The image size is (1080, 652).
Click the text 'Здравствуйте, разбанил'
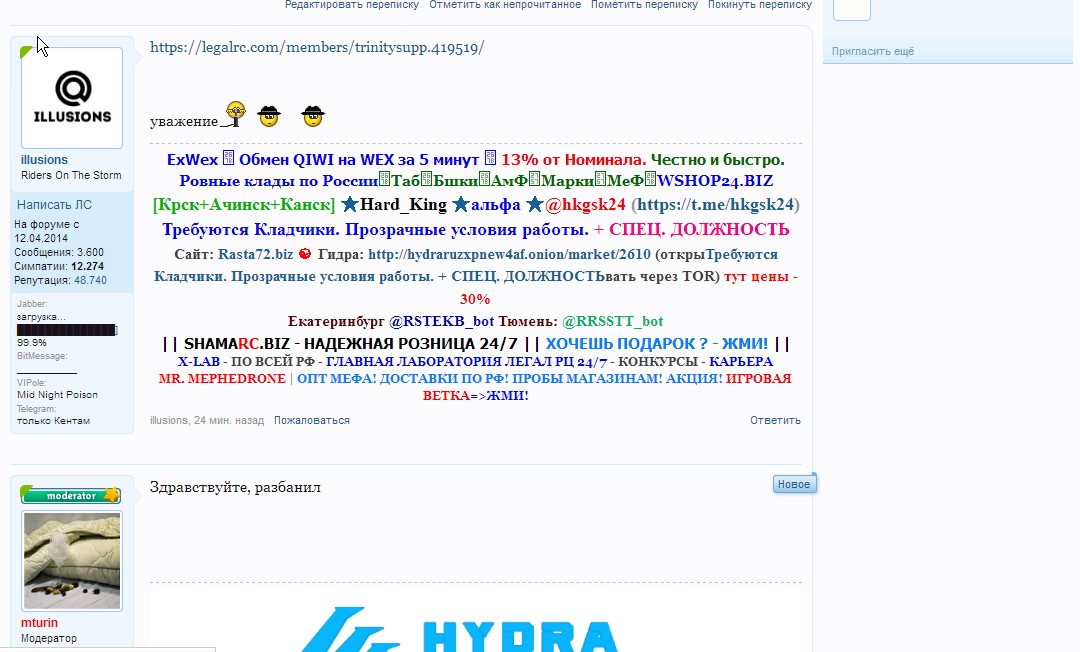click(236, 487)
